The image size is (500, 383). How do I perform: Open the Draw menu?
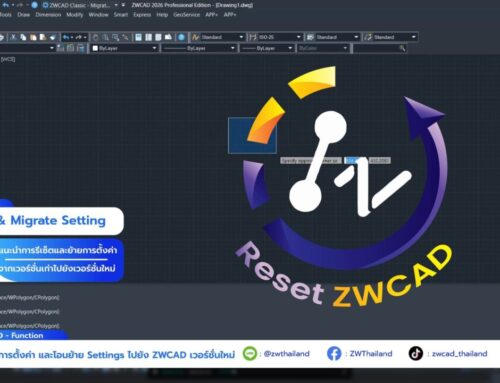[x=23, y=15]
